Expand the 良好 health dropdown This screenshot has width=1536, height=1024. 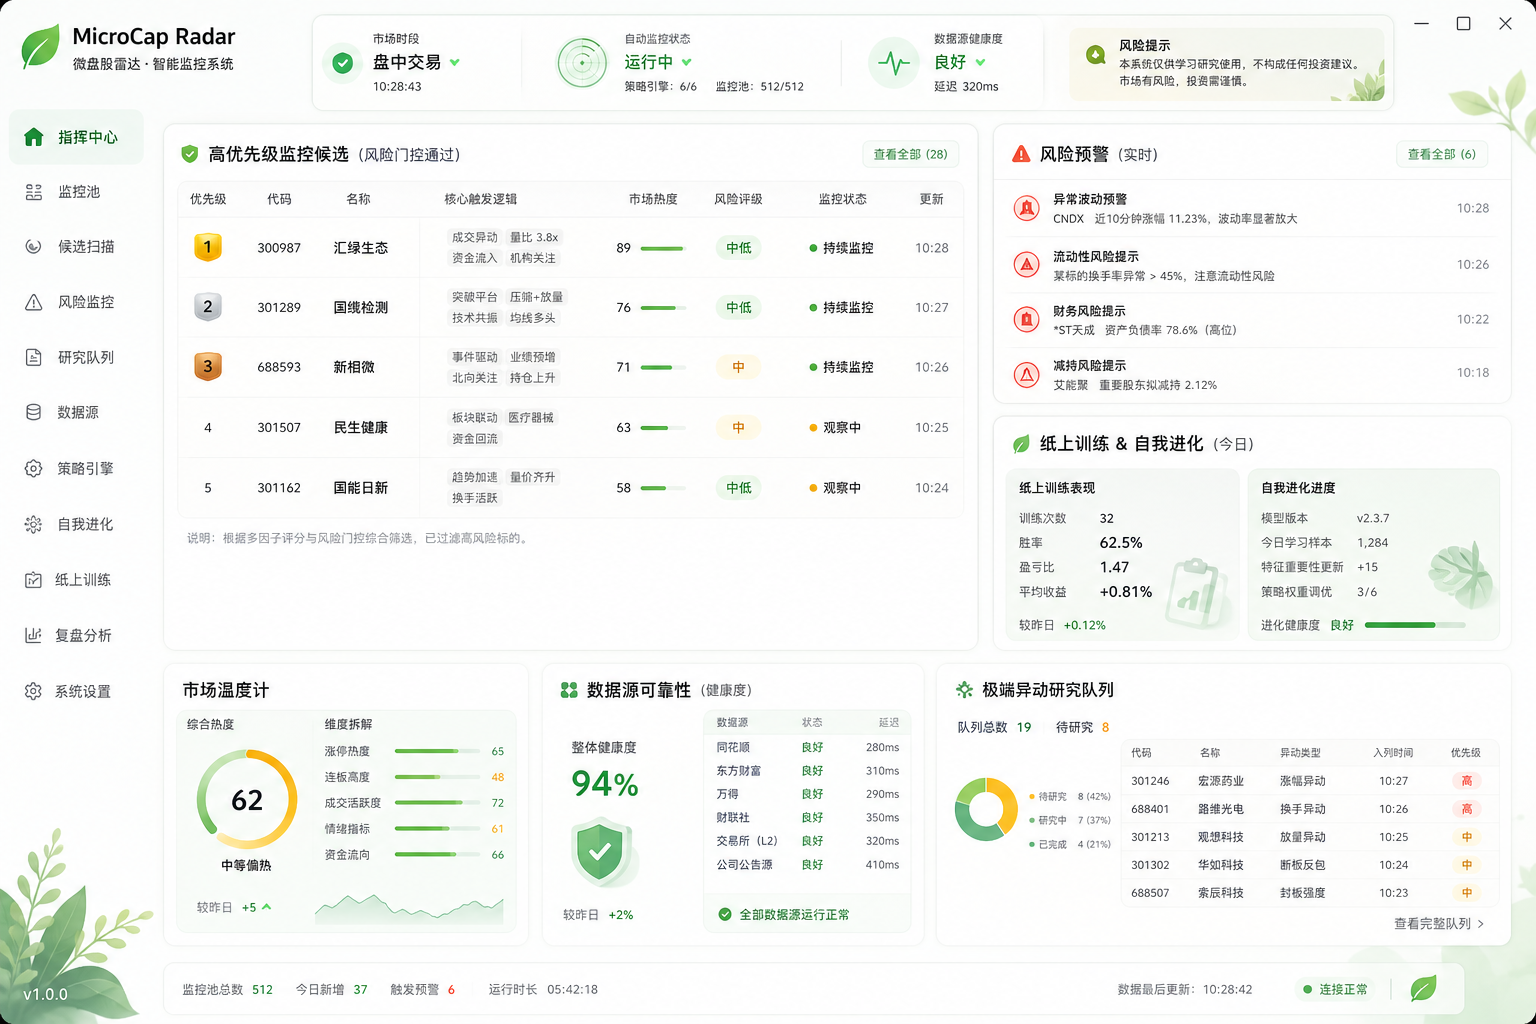coord(980,62)
